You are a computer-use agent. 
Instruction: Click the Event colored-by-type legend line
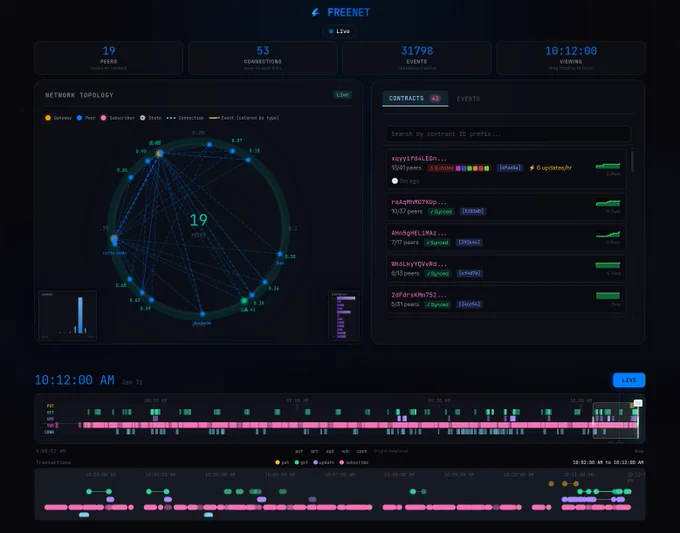click(214, 118)
